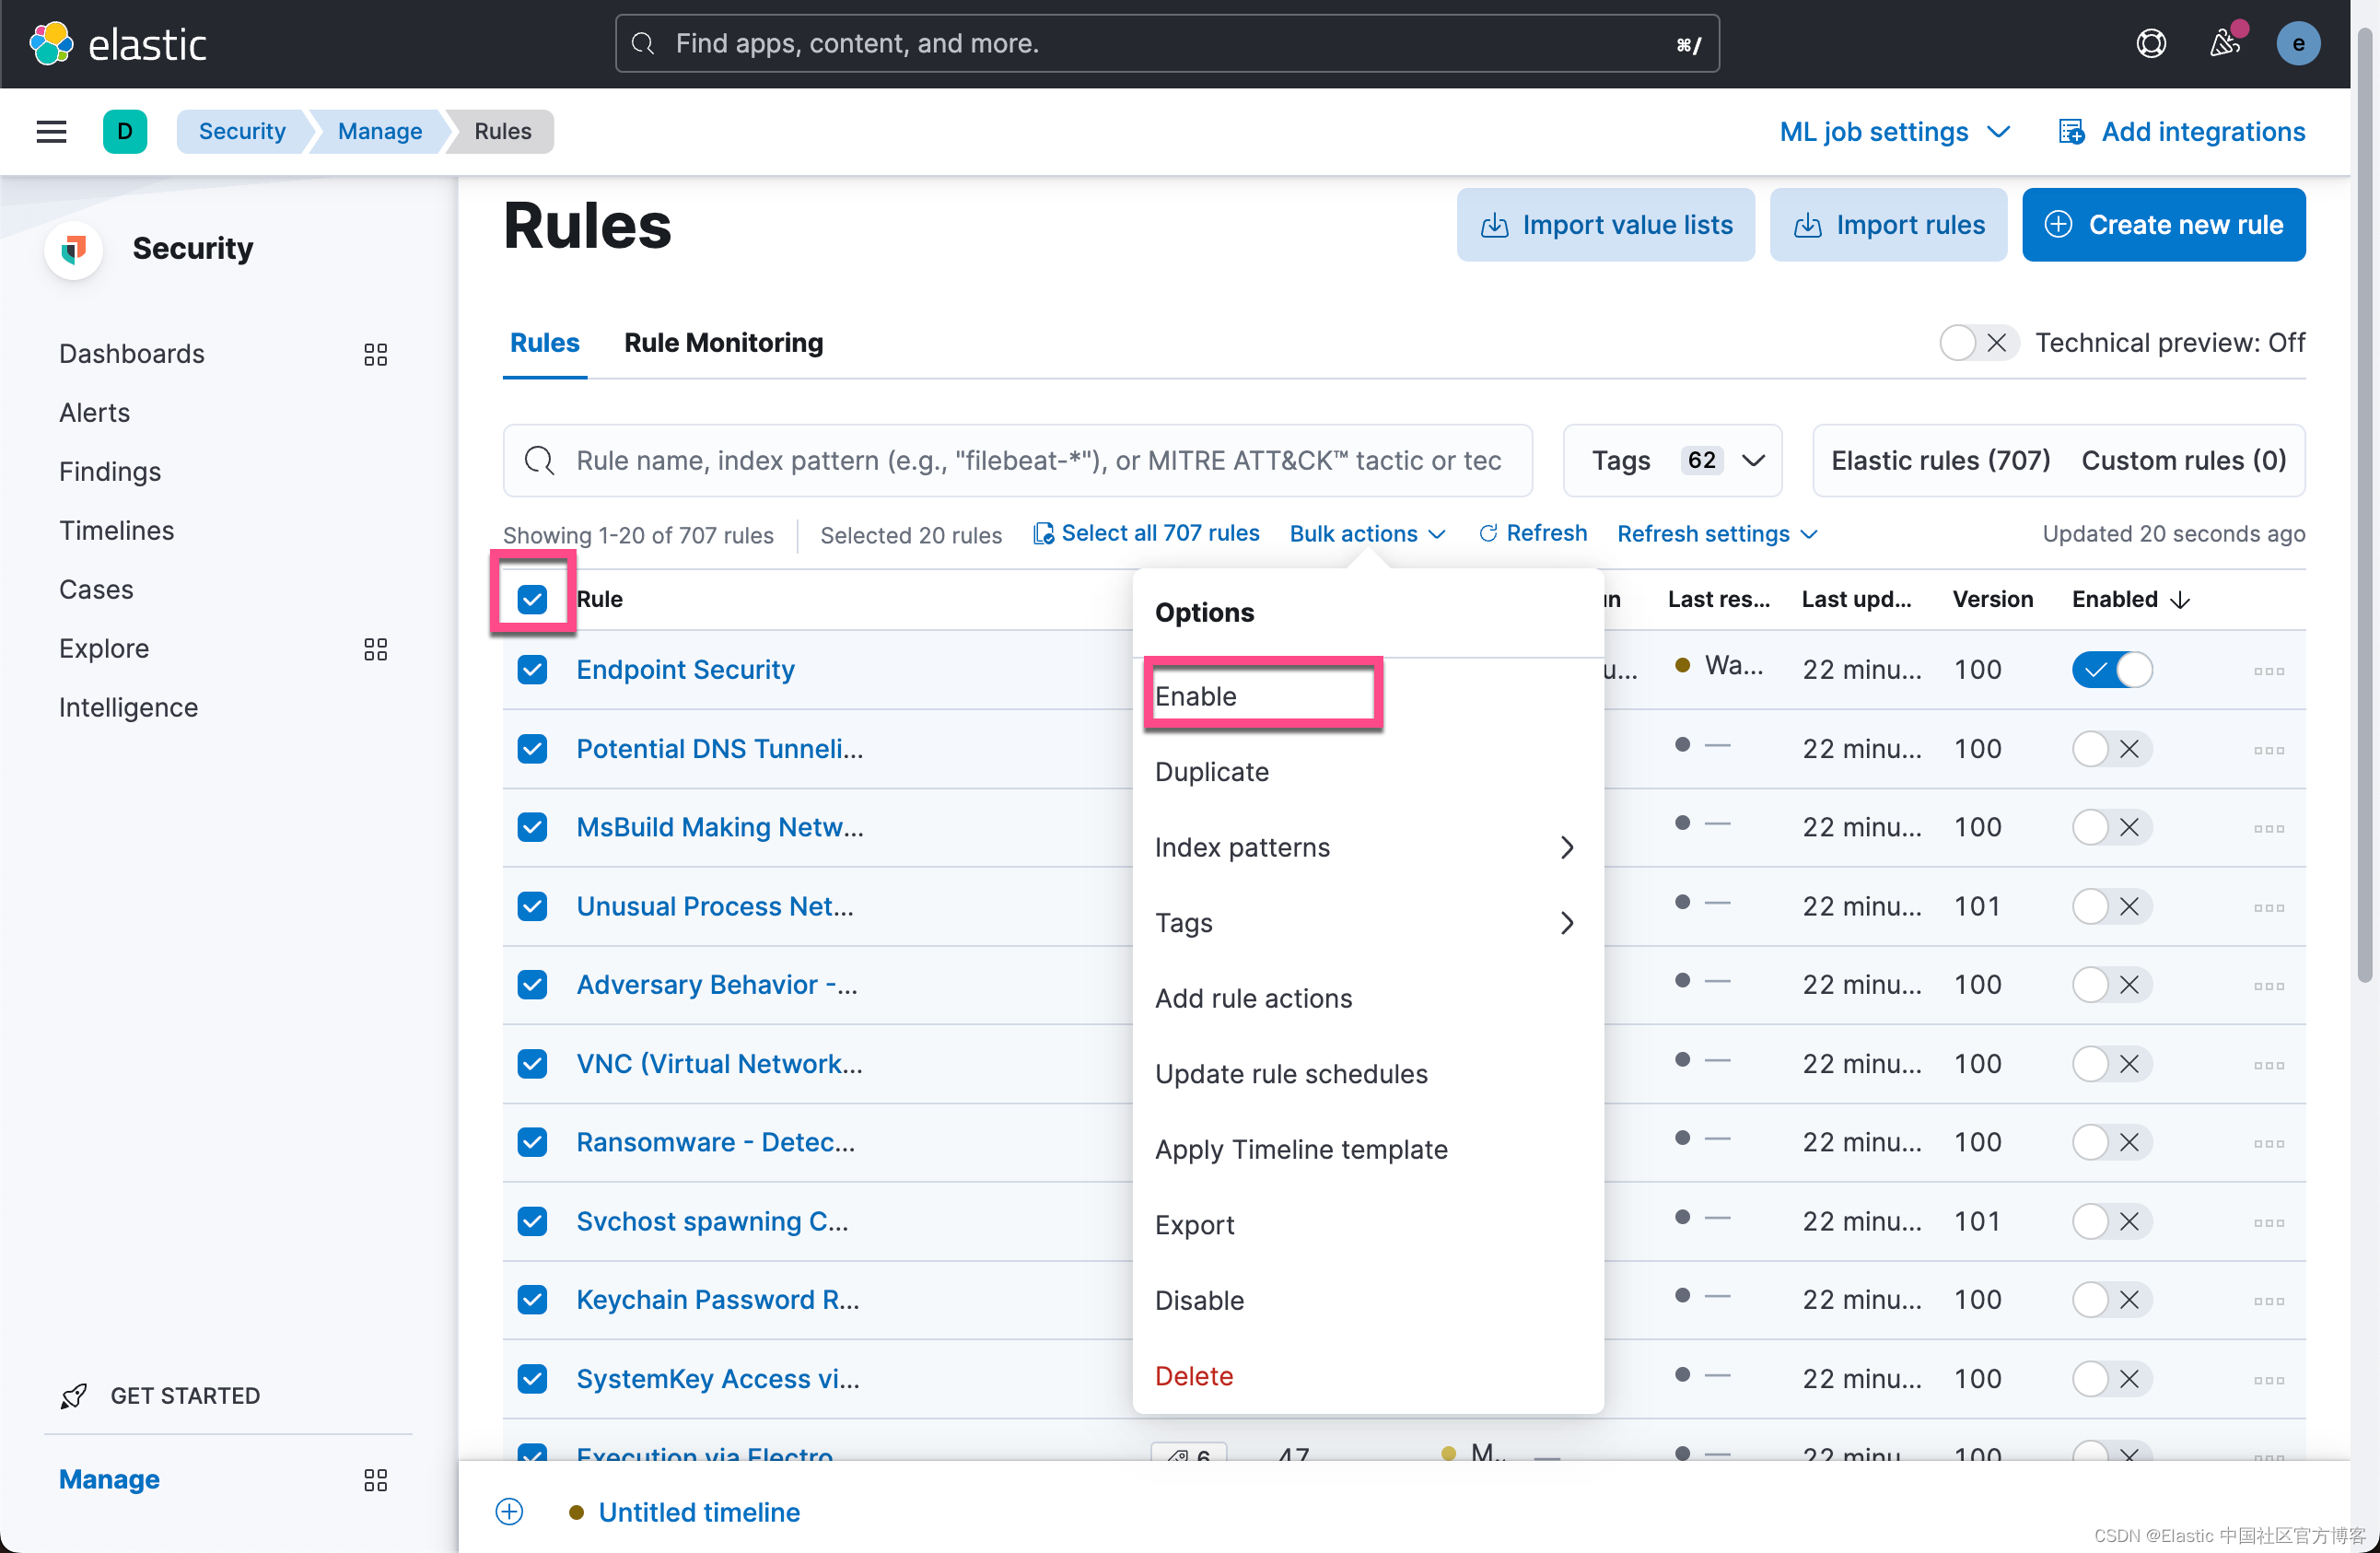Click the Elastic logo

[118, 44]
